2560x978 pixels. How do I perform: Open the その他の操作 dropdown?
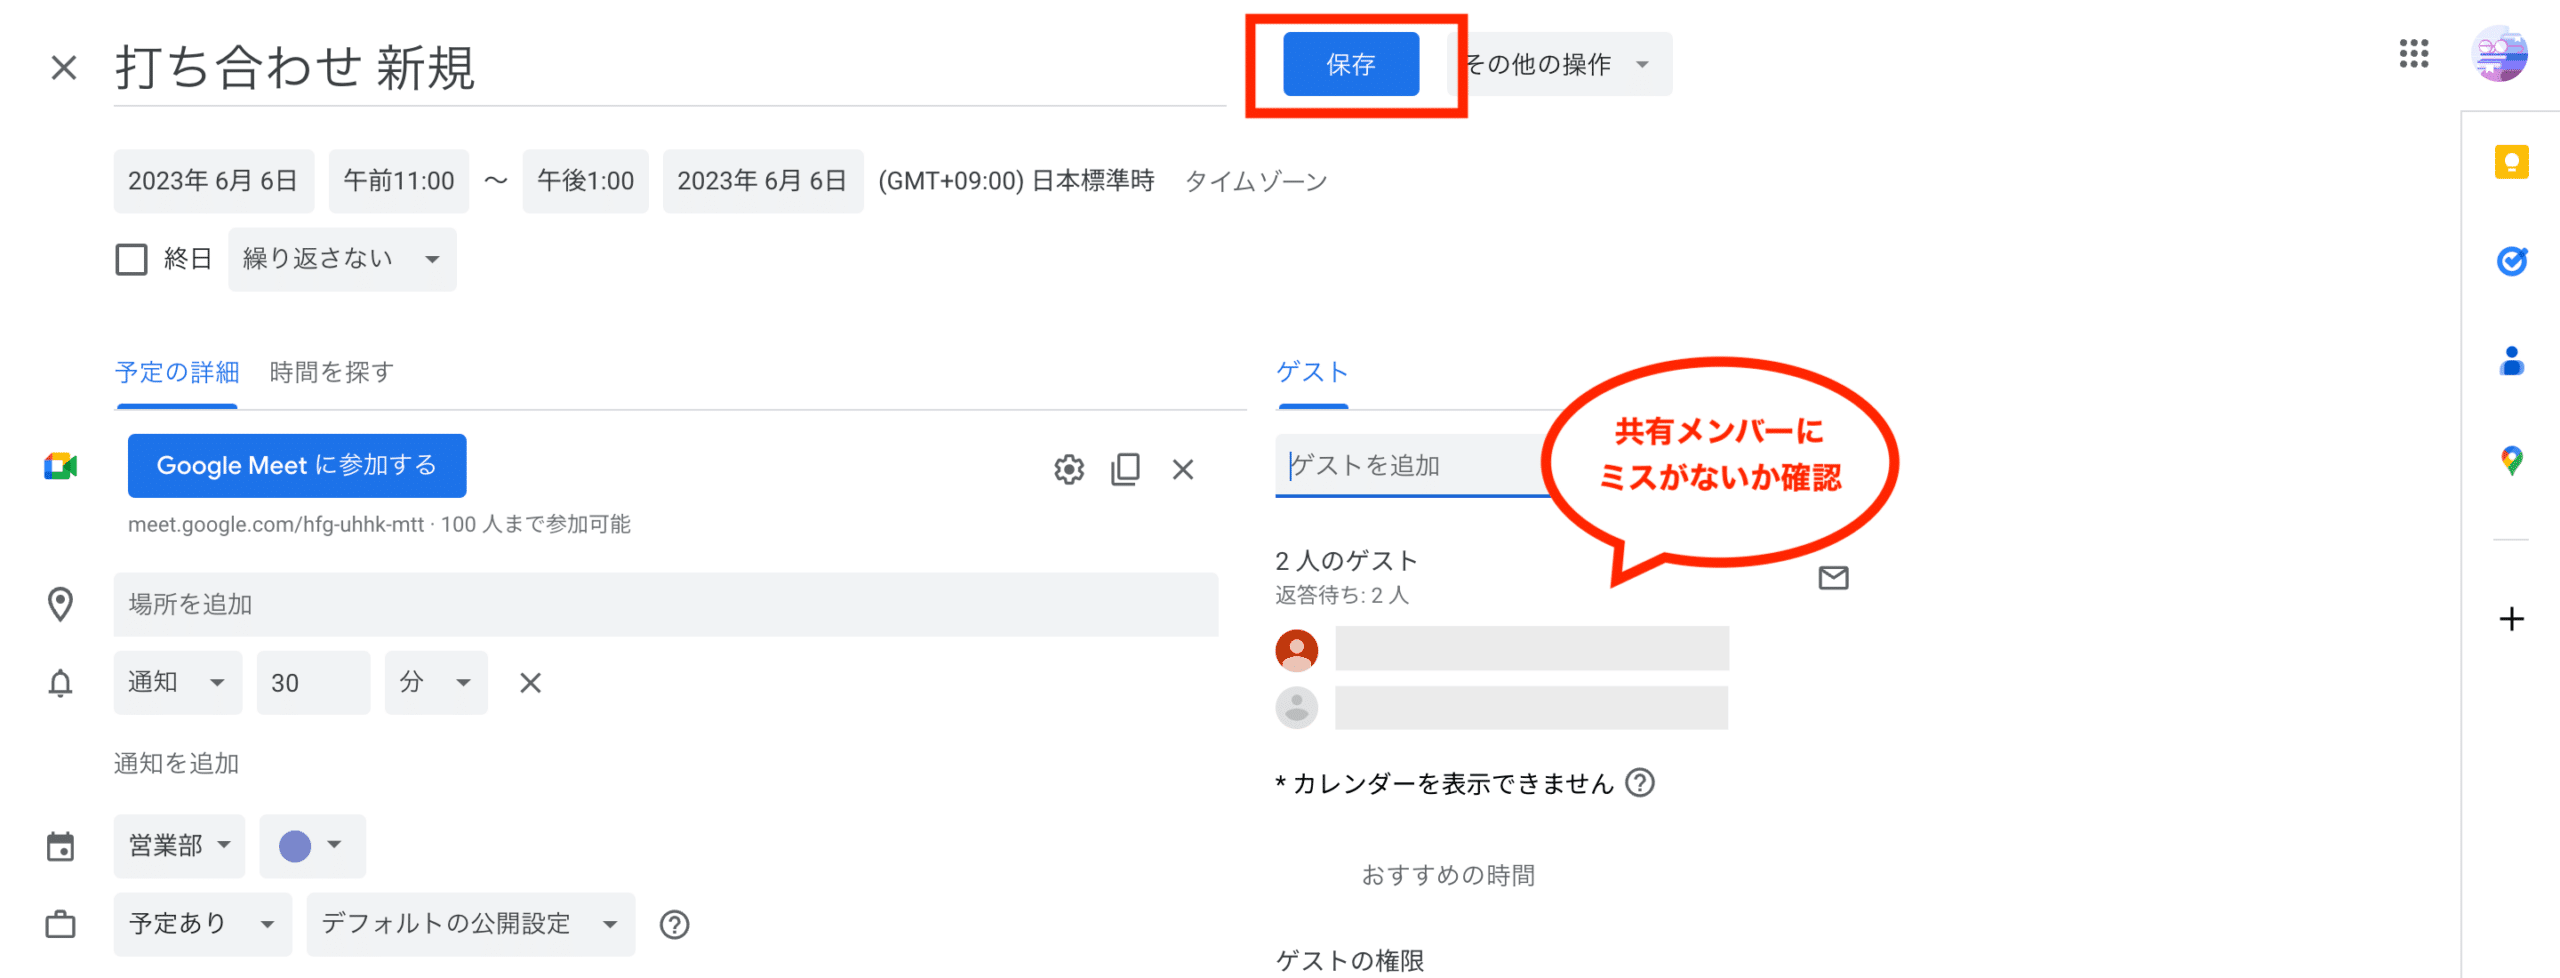(1559, 65)
